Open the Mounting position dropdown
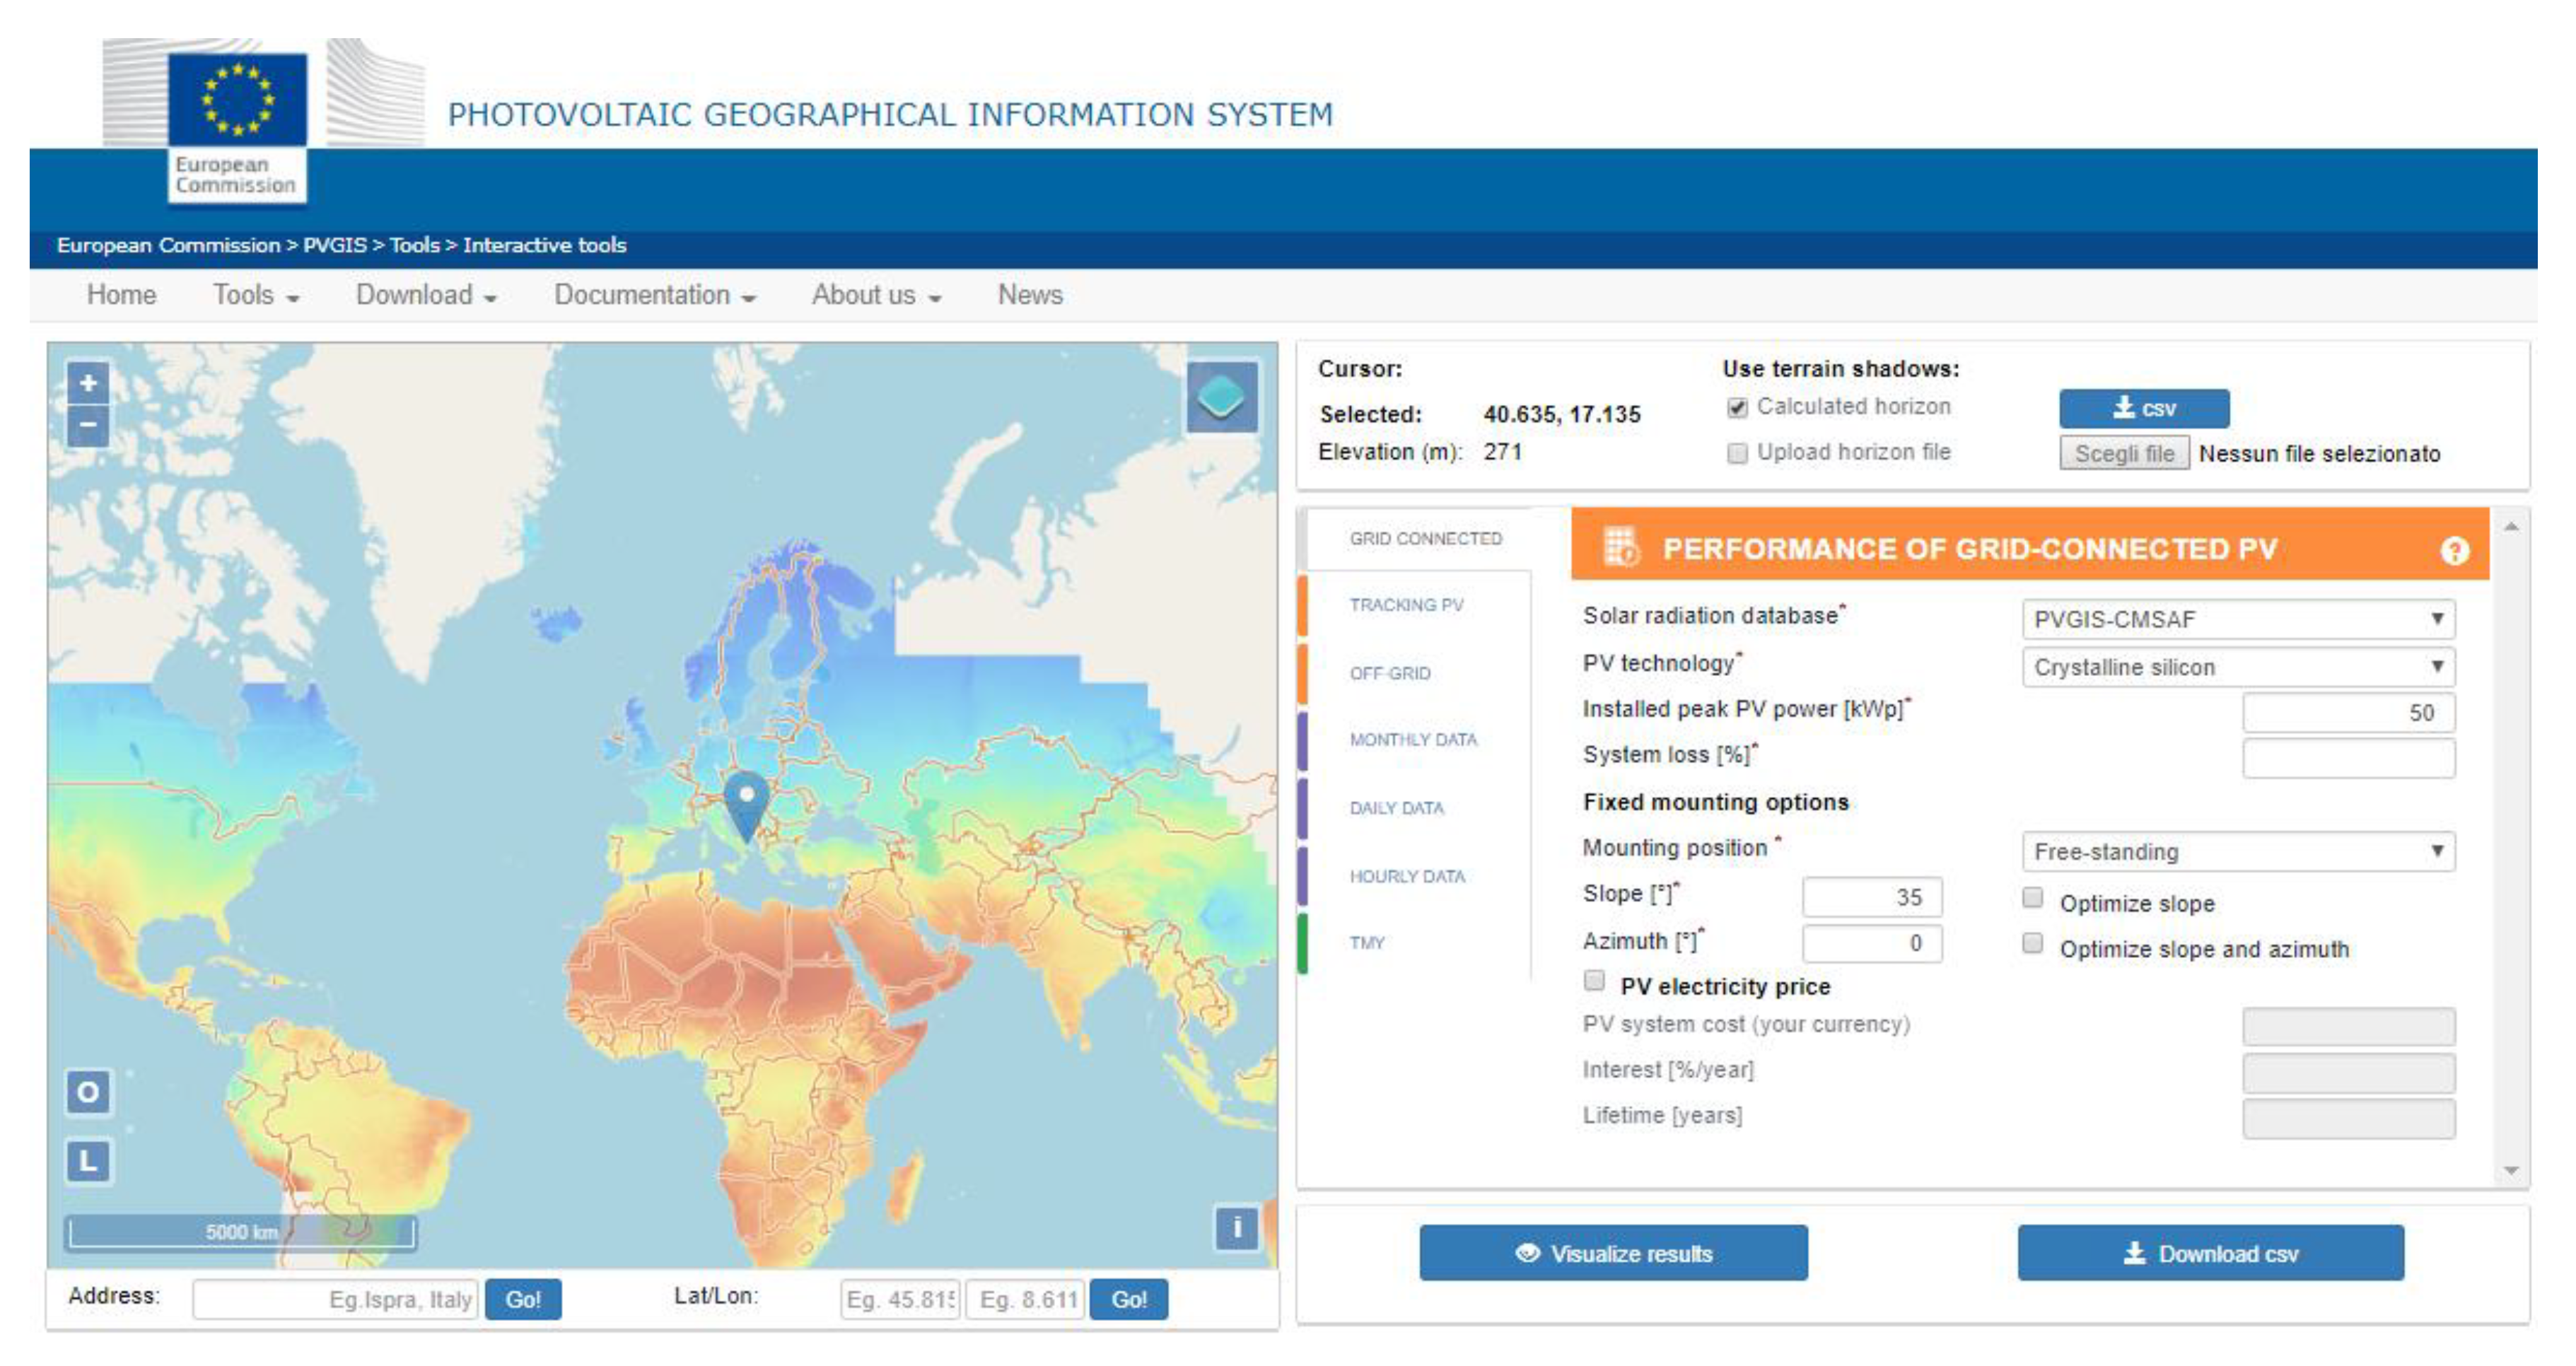 [2238, 852]
